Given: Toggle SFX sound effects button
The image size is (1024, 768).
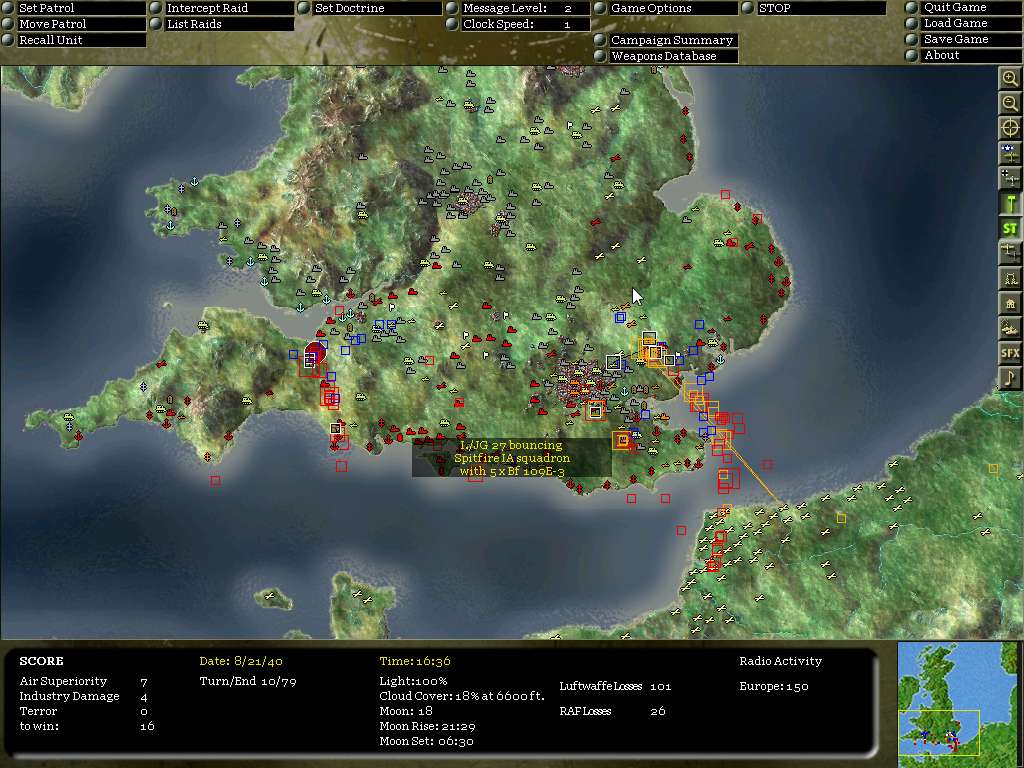Looking at the screenshot, I should [x=1010, y=353].
